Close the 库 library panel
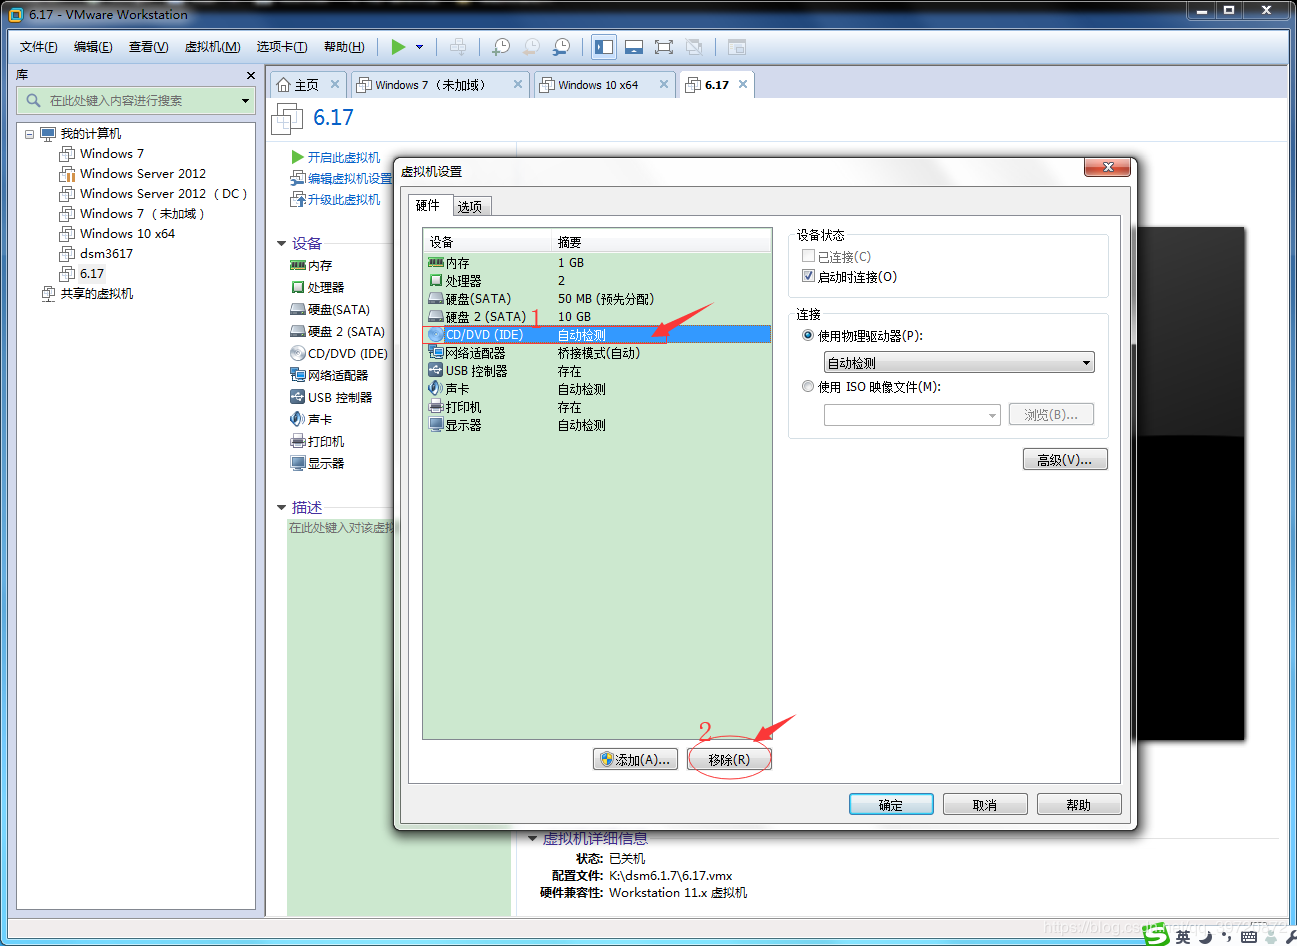The height and width of the screenshot is (946, 1297). [251, 75]
